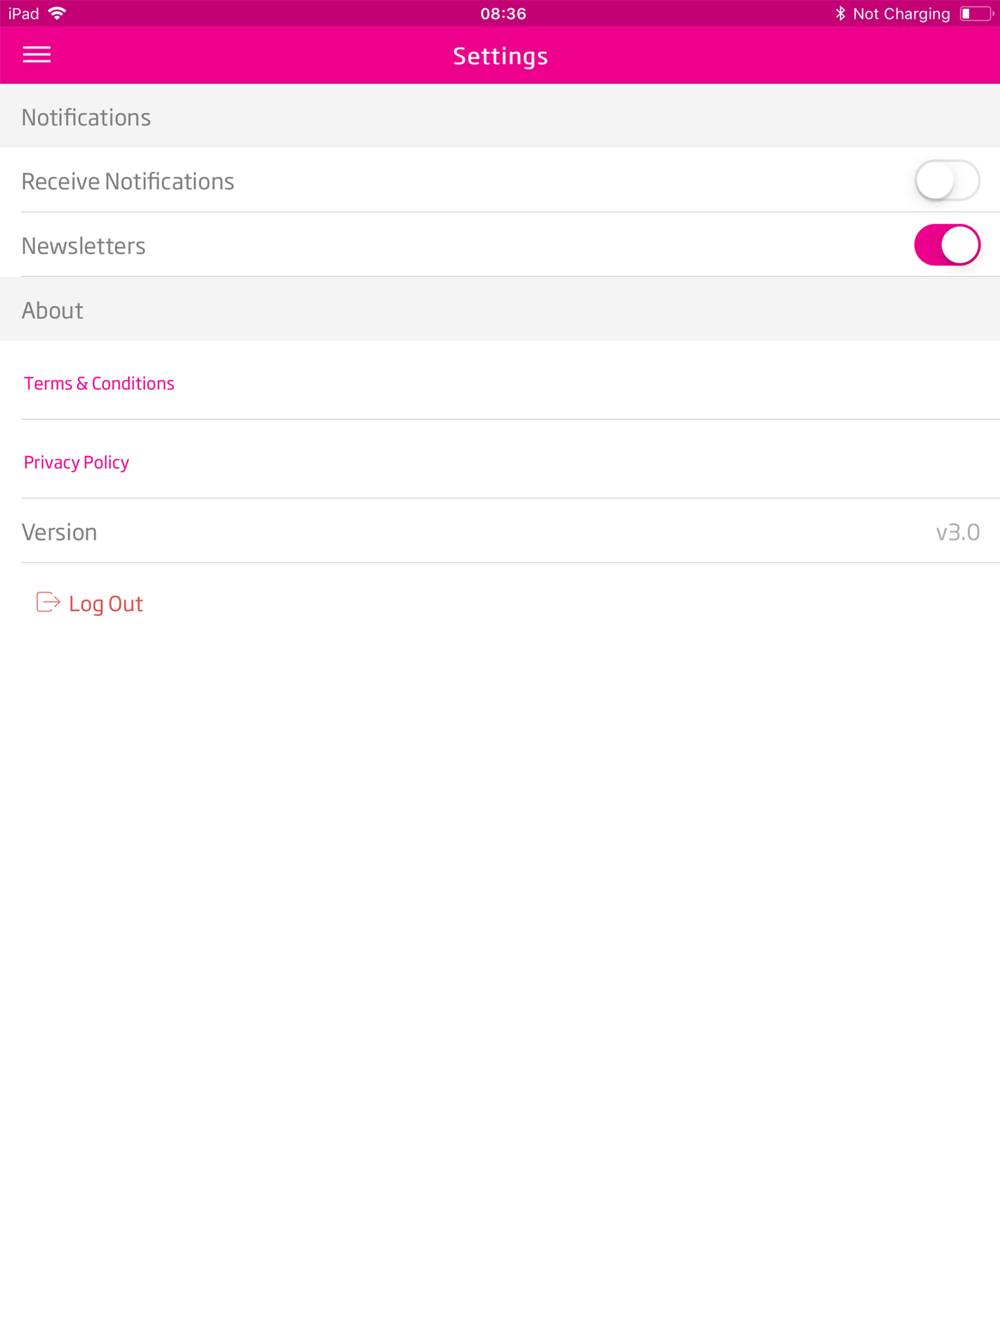Image resolution: width=1000 pixels, height=1334 pixels.
Task: Tap the Receive Notifications label
Action: click(x=128, y=181)
